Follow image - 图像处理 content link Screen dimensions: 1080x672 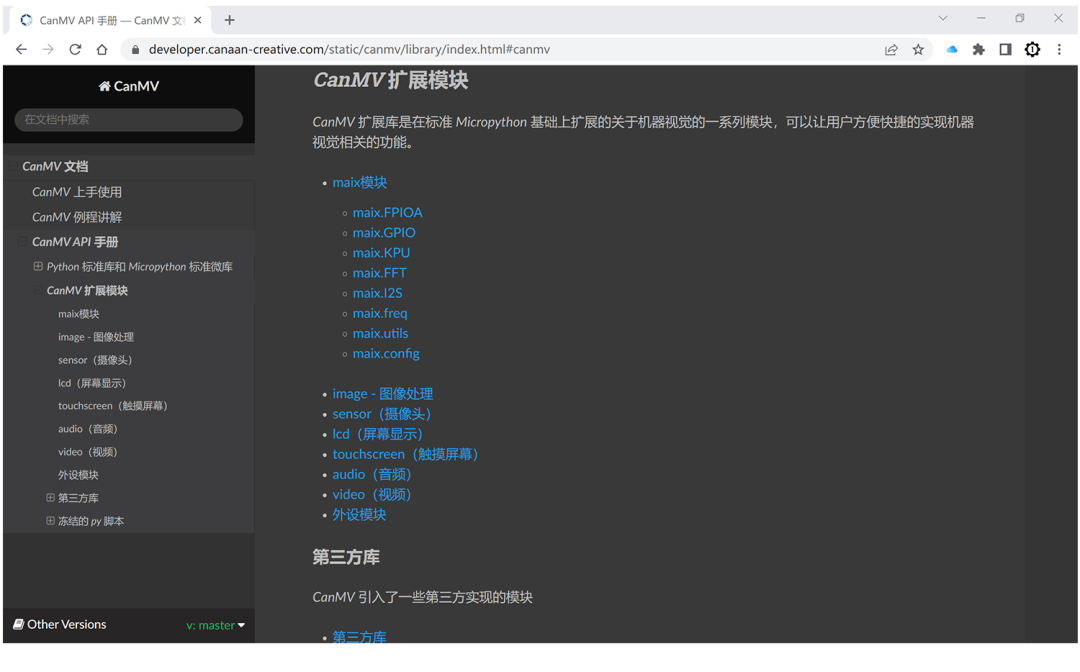click(383, 394)
